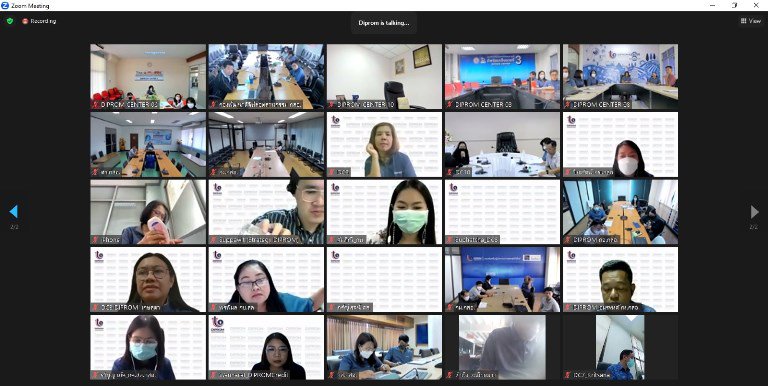This screenshot has height=386, width=768.
Task: Select the DIPROM CENTER 10 video tile
Action: [x=384, y=77]
